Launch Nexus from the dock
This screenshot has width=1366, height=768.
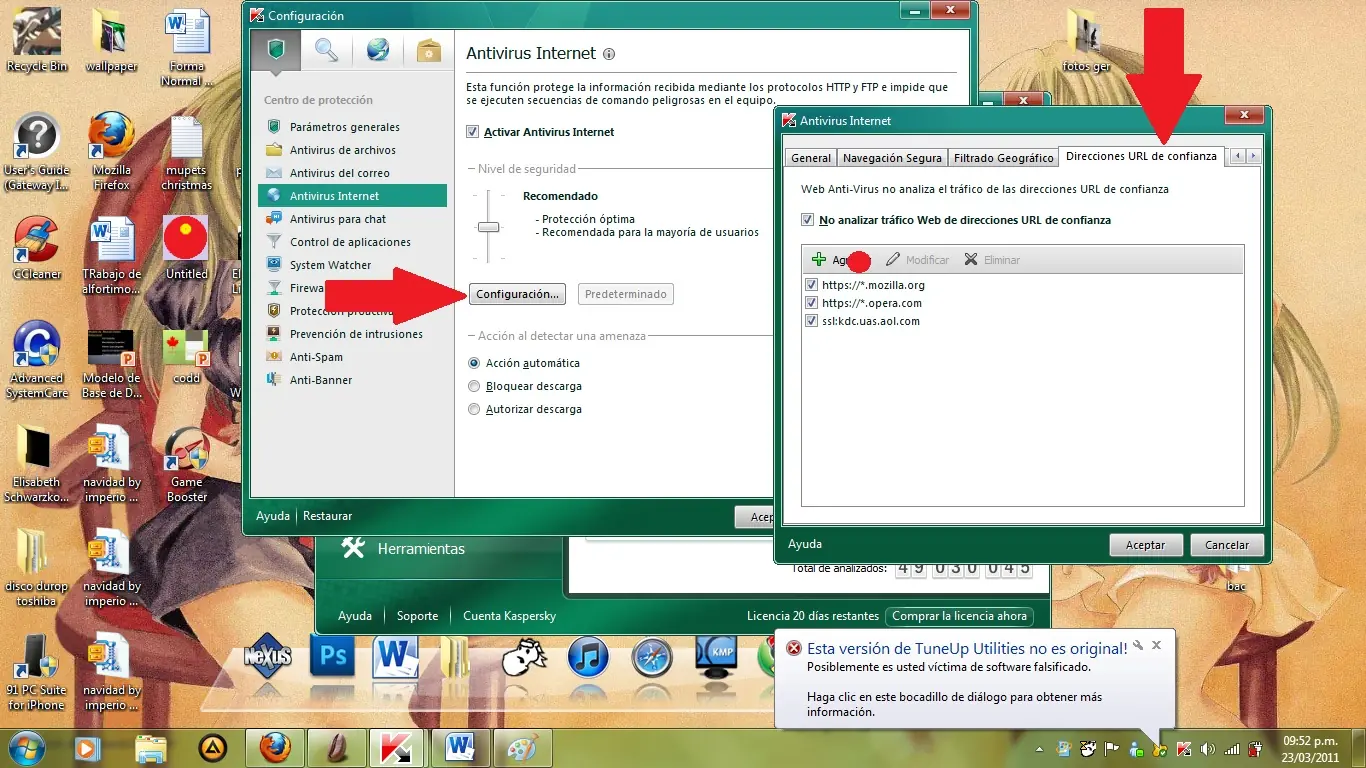tap(269, 657)
